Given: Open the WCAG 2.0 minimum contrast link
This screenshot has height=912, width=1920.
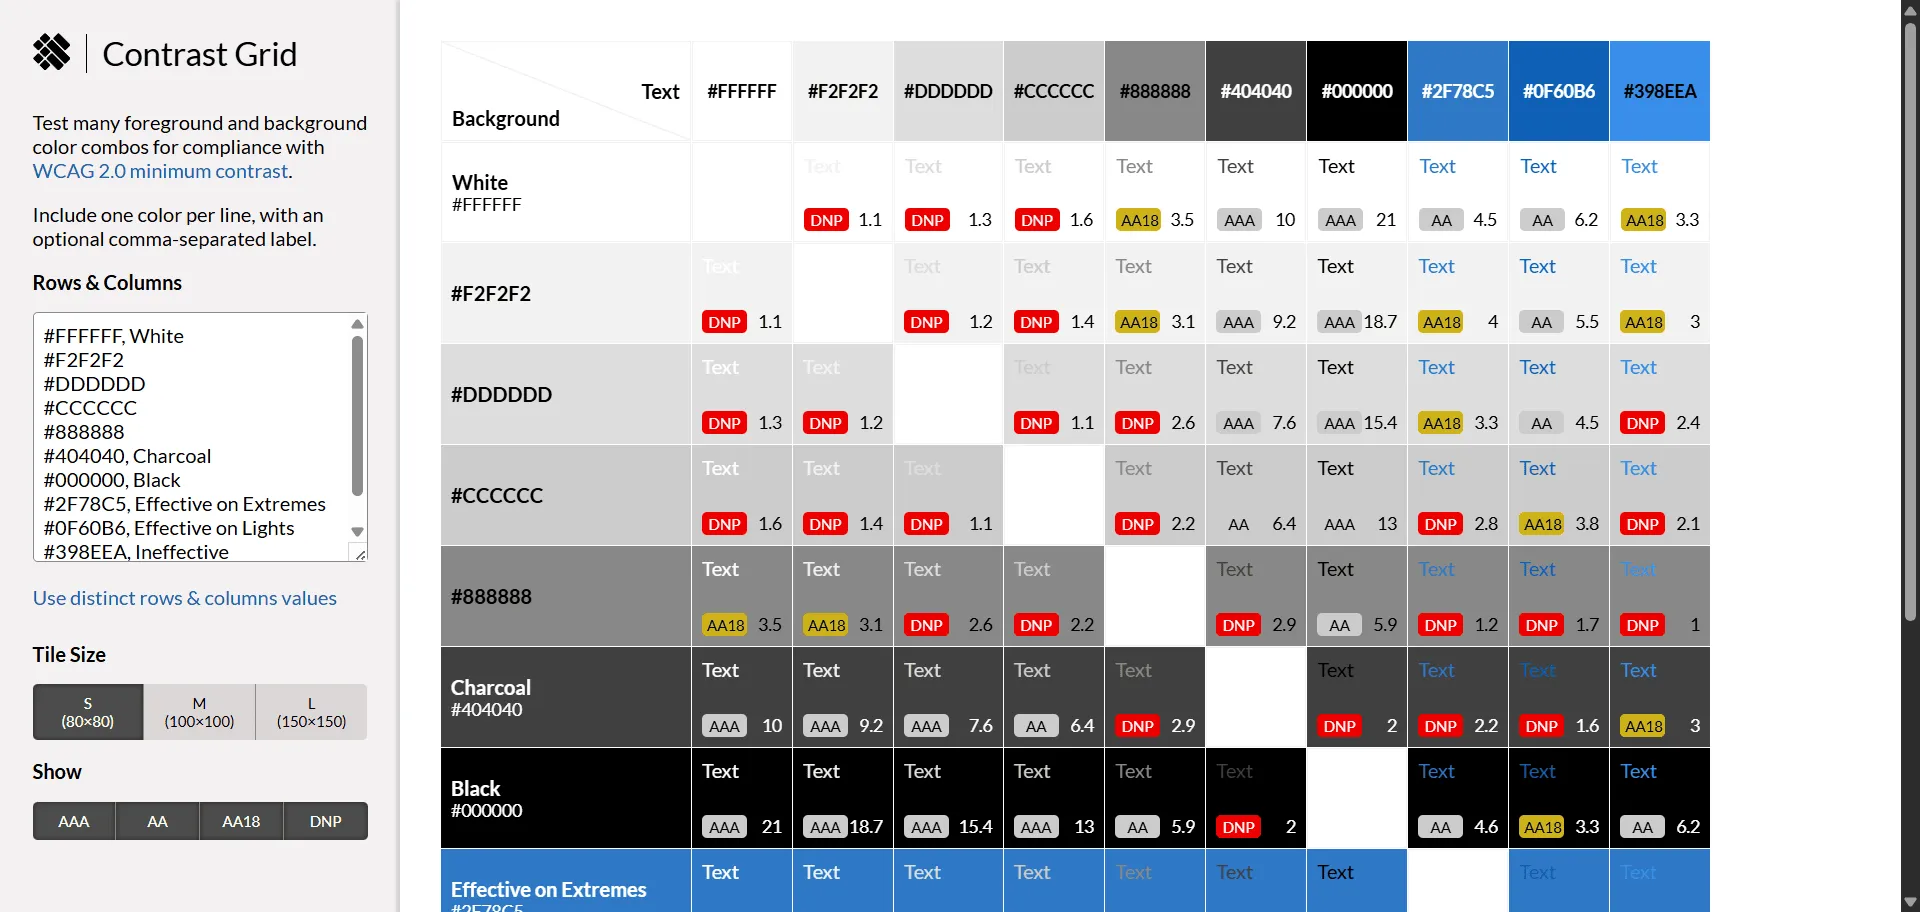Looking at the screenshot, I should tap(159, 171).
